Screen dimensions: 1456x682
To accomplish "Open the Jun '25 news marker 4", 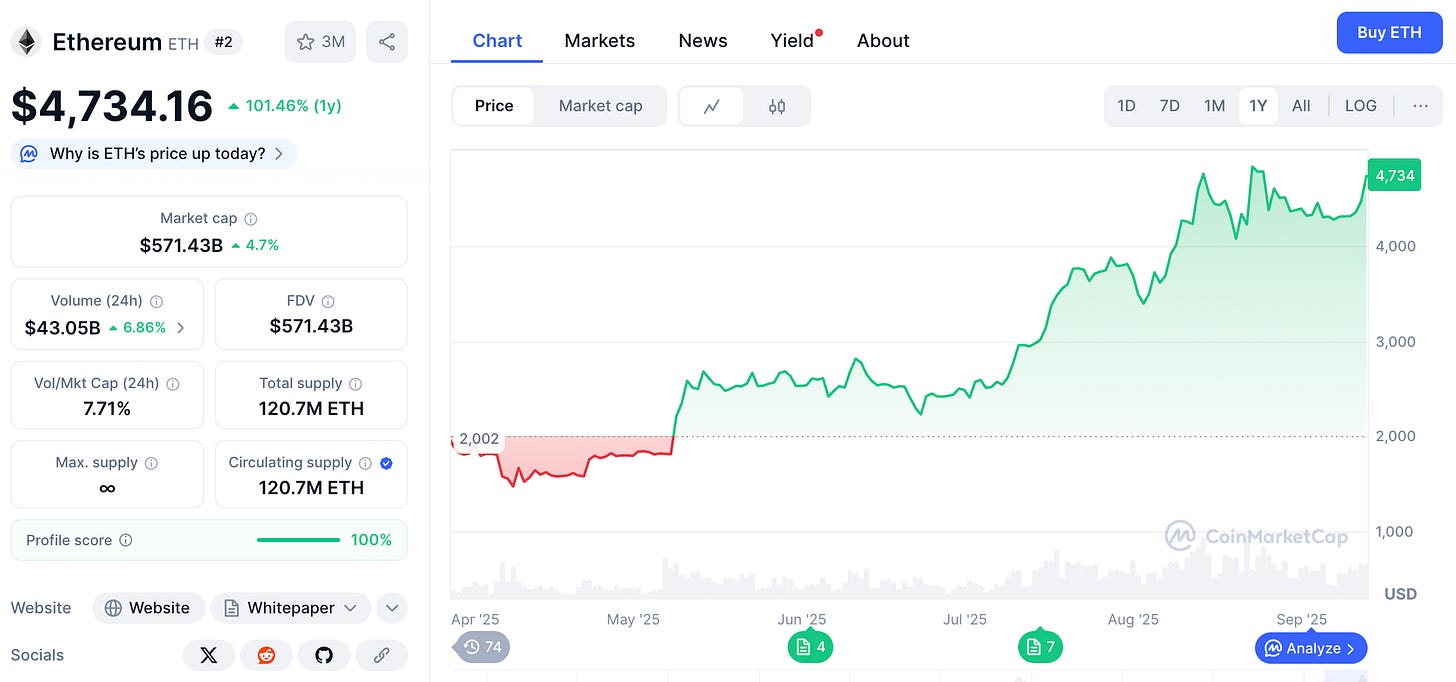I will (x=810, y=647).
